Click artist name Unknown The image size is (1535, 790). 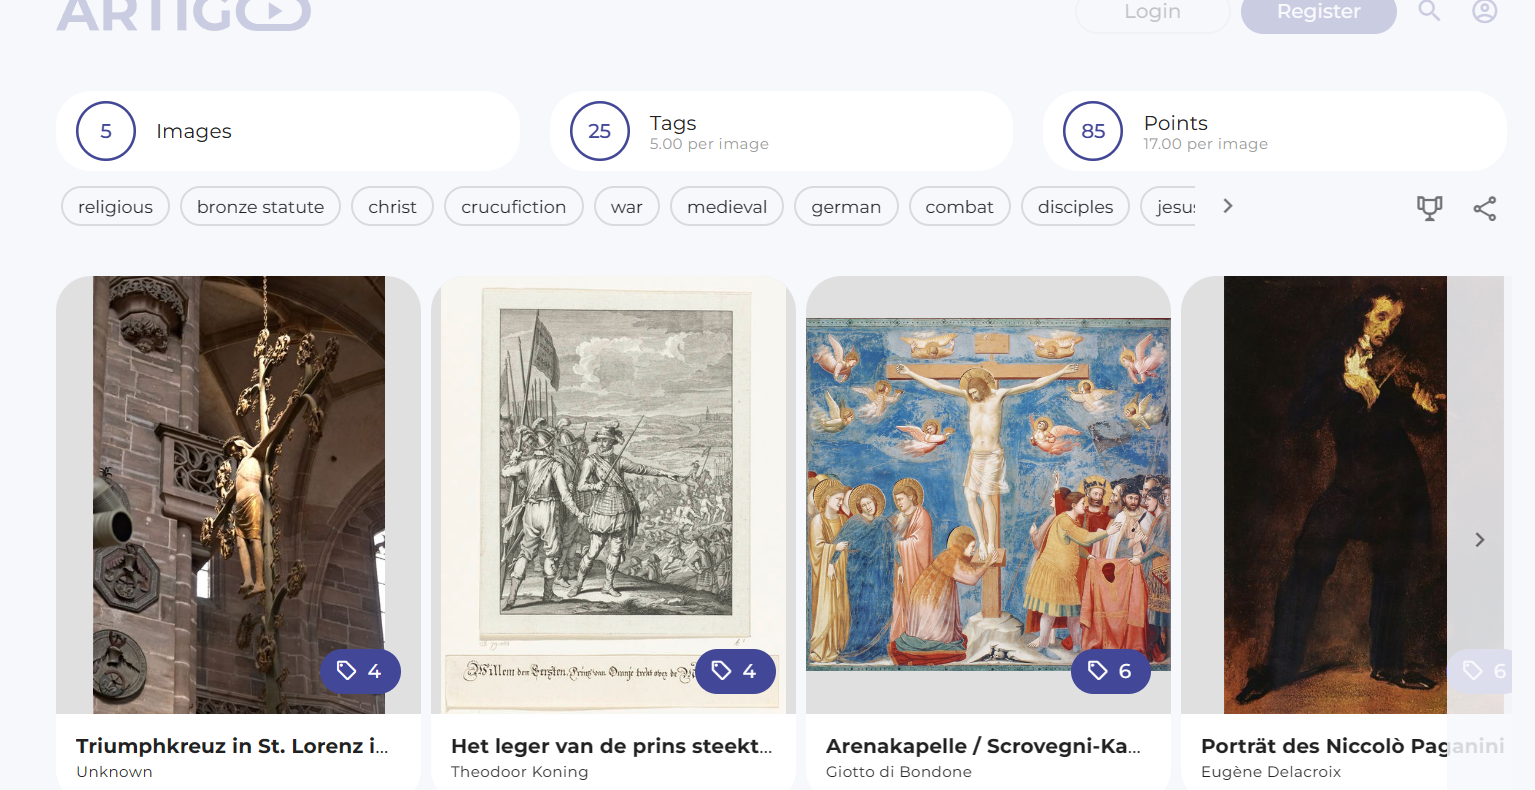[x=114, y=772]
